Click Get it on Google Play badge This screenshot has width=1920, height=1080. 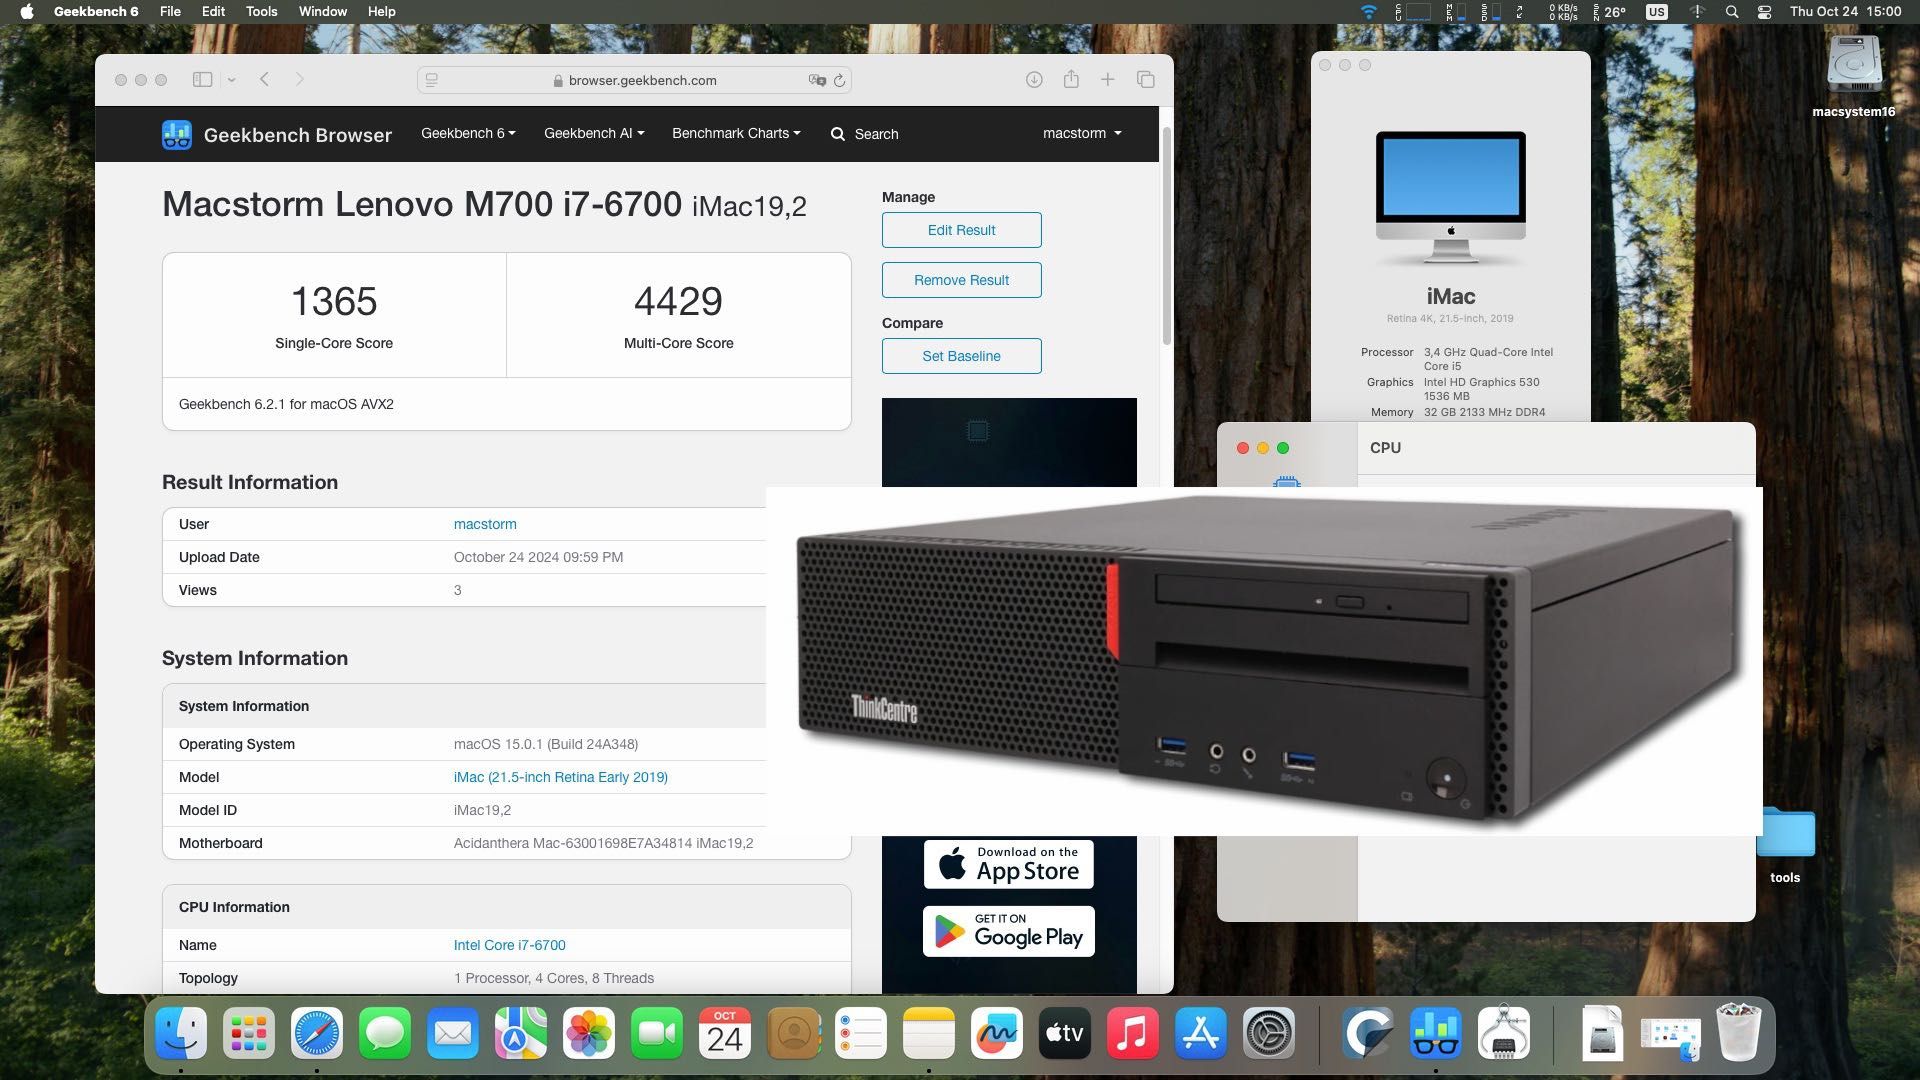click(x=1008, y=931)
